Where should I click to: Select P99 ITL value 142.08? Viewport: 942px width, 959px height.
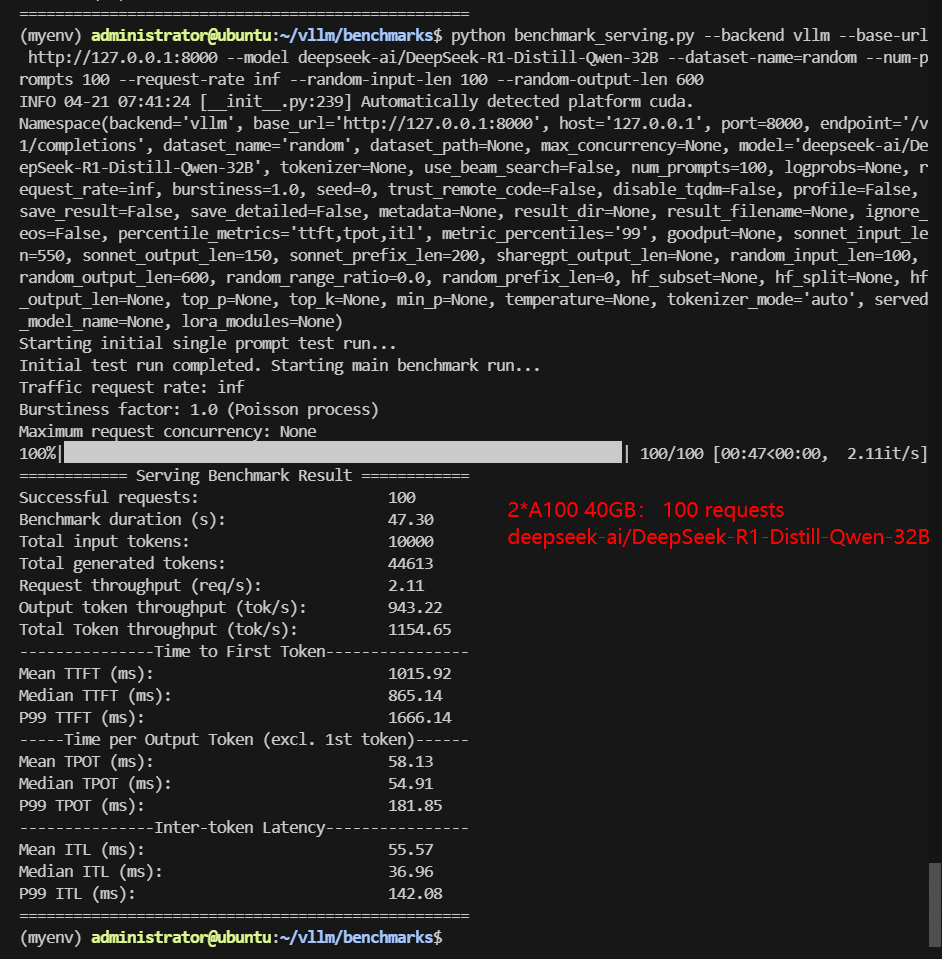(415, 894)
